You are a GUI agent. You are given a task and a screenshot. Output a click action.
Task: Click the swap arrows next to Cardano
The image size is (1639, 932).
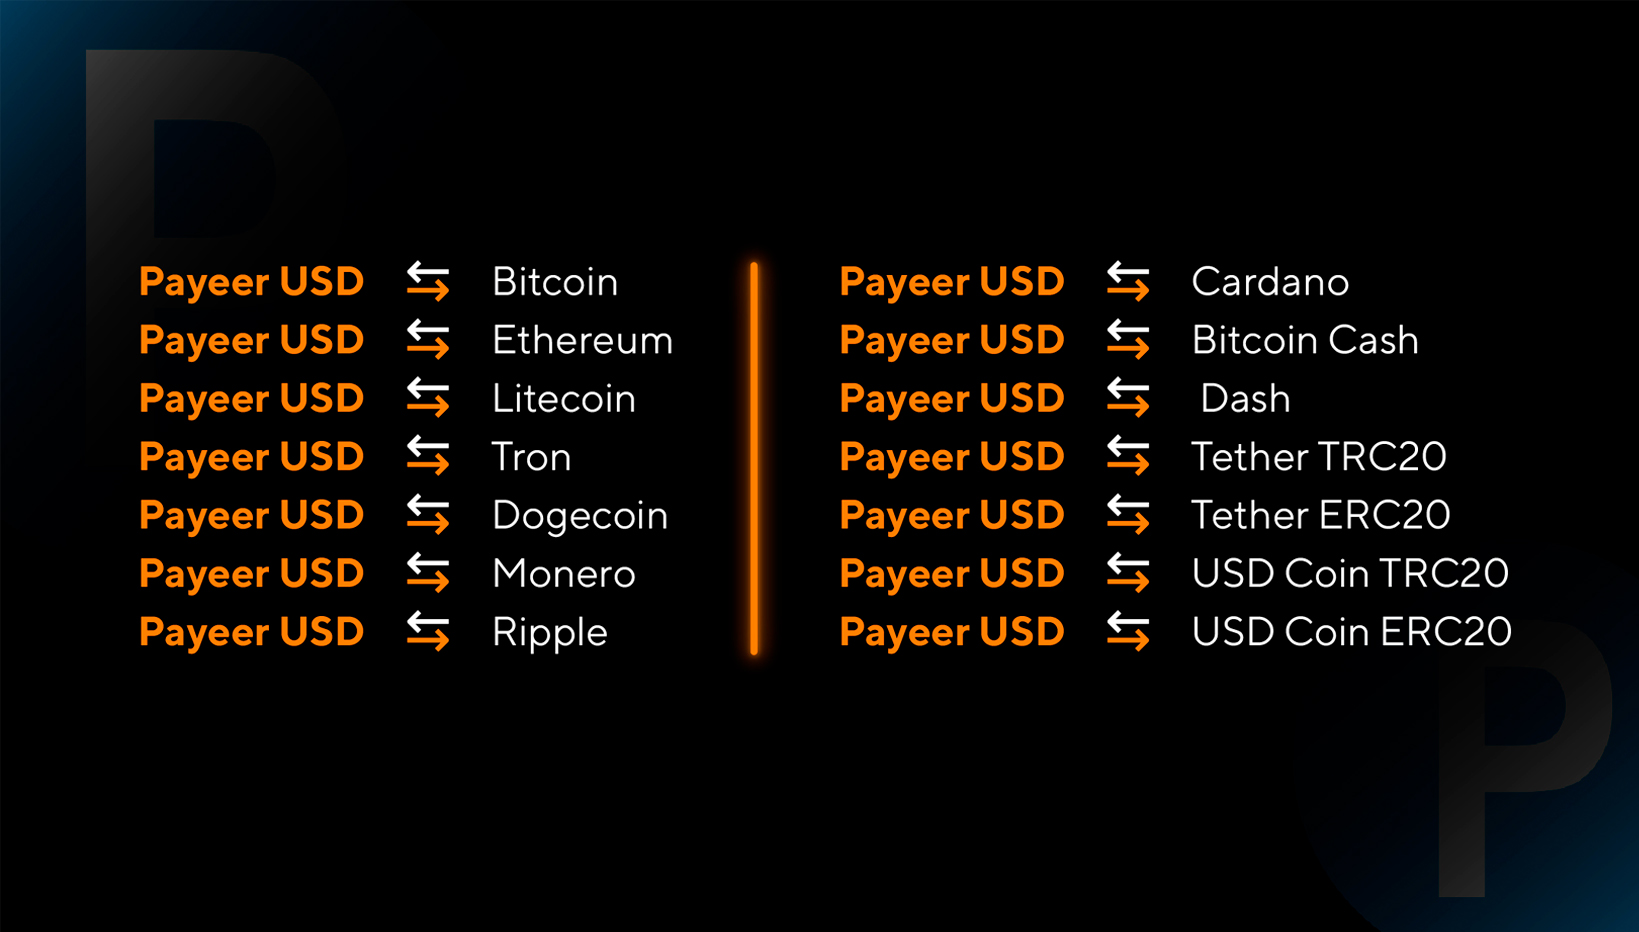click(1128, 281)
